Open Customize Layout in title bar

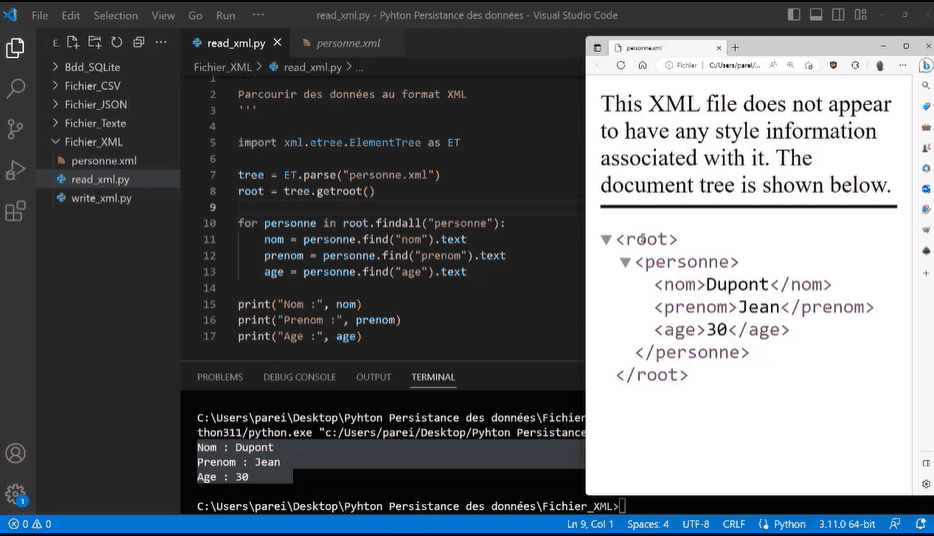click(861, 15)
